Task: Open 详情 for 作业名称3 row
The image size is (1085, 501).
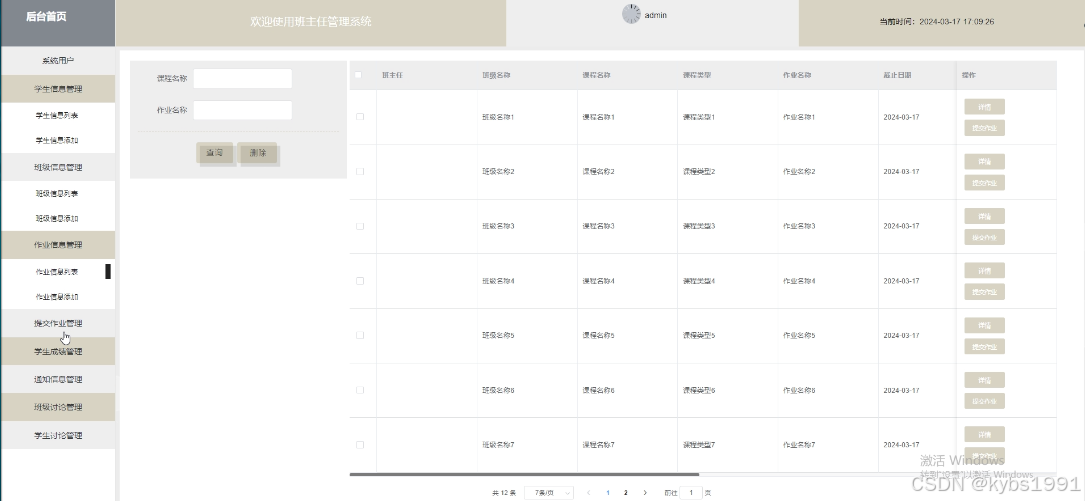Action: coord(984,216)
